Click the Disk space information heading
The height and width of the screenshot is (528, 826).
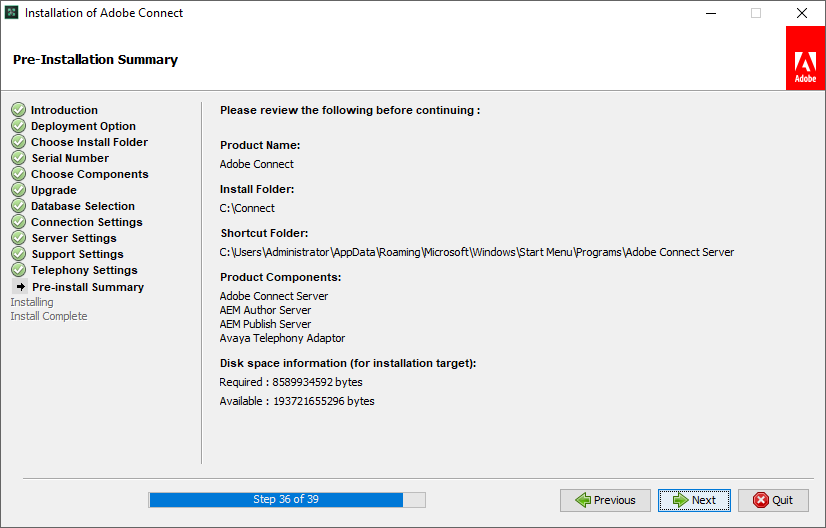click(x=348, y=364)
